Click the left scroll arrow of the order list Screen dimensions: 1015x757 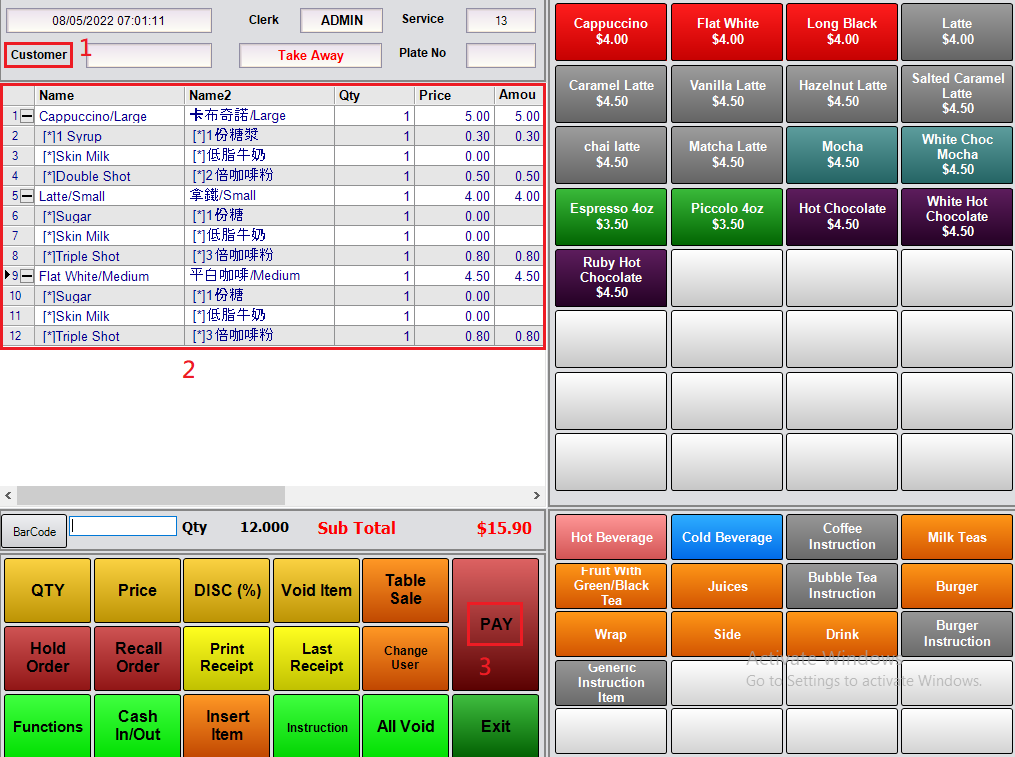[8, 495]
